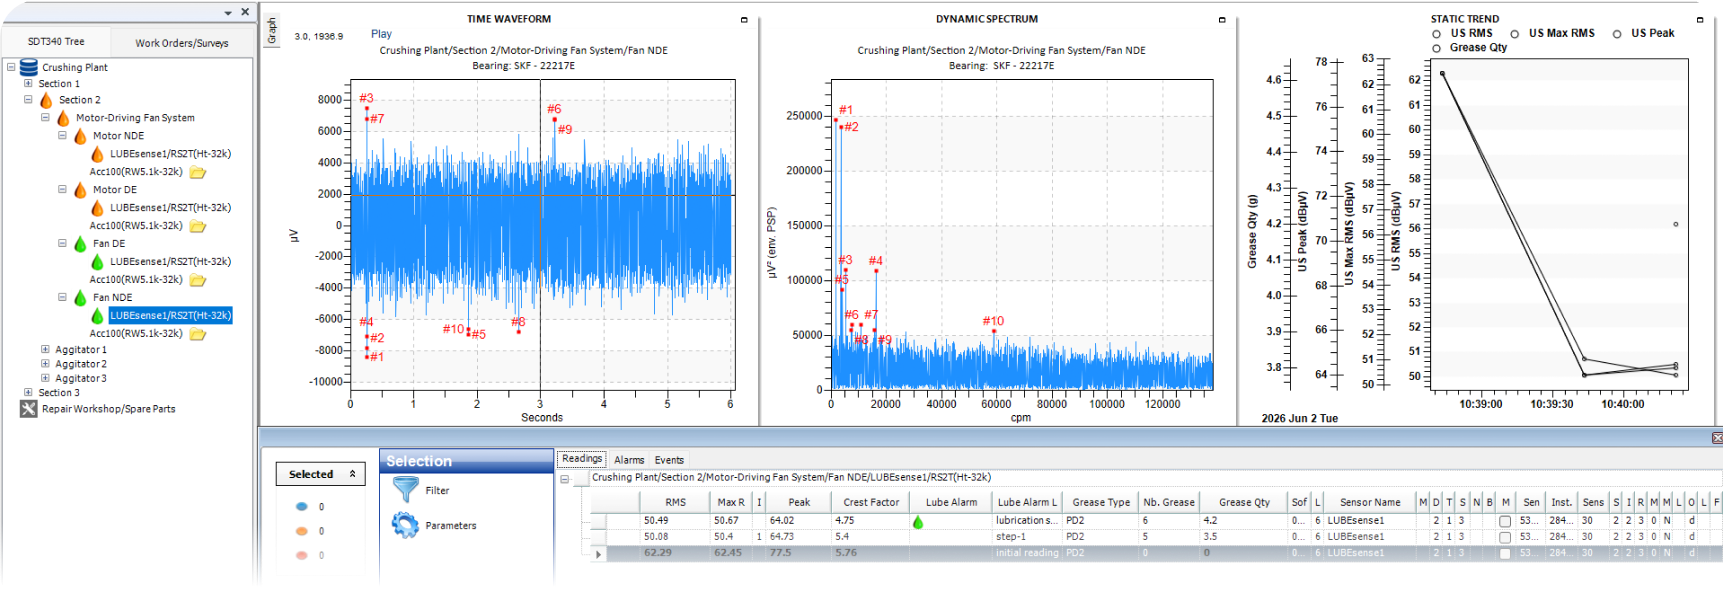Collapse readings group in bottom grid

(565, 479)
